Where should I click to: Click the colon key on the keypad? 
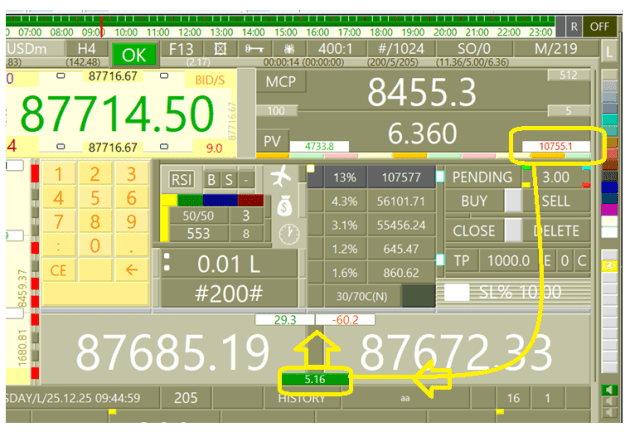(58, 246)
